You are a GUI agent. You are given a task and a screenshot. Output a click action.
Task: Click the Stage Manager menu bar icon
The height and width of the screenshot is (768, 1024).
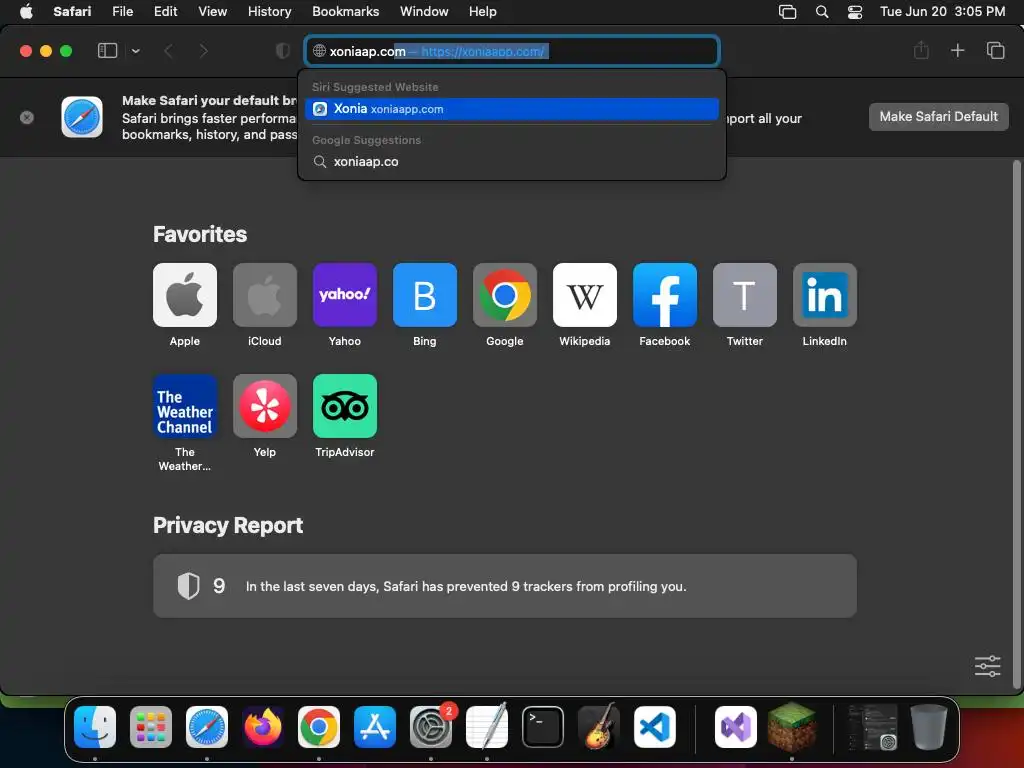click(788, 12)
